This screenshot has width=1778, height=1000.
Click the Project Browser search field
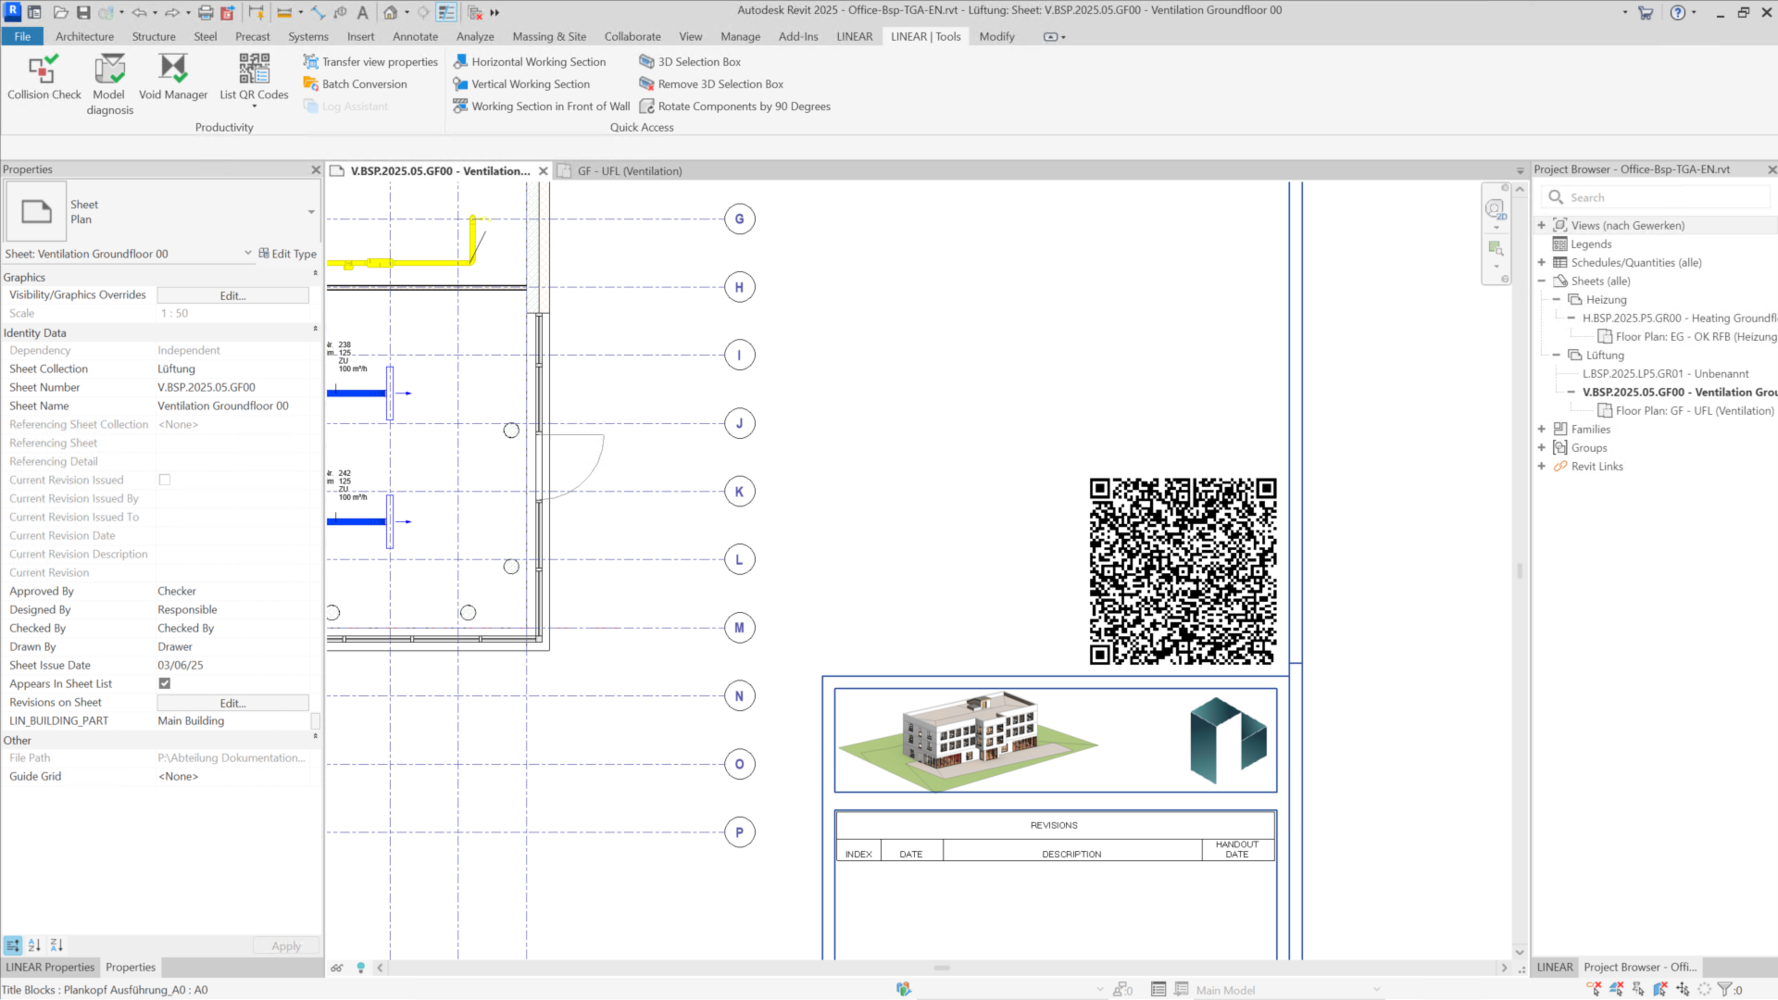[x=1655, y=198]
